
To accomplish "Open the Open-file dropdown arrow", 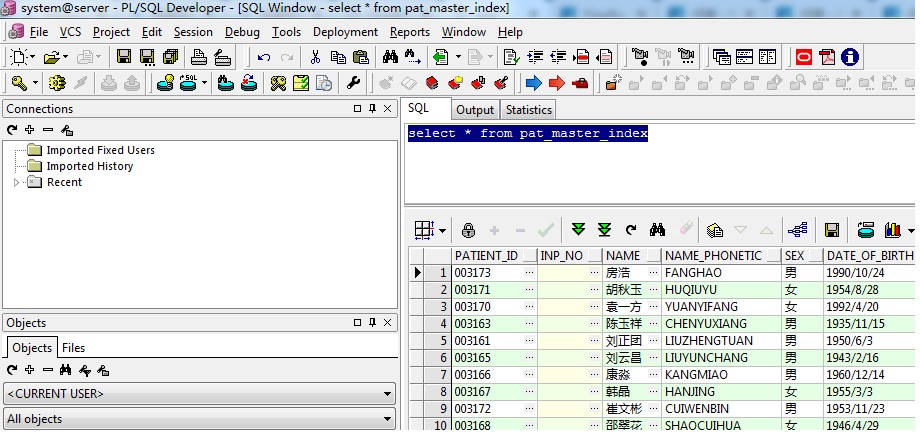I will 66,58.
